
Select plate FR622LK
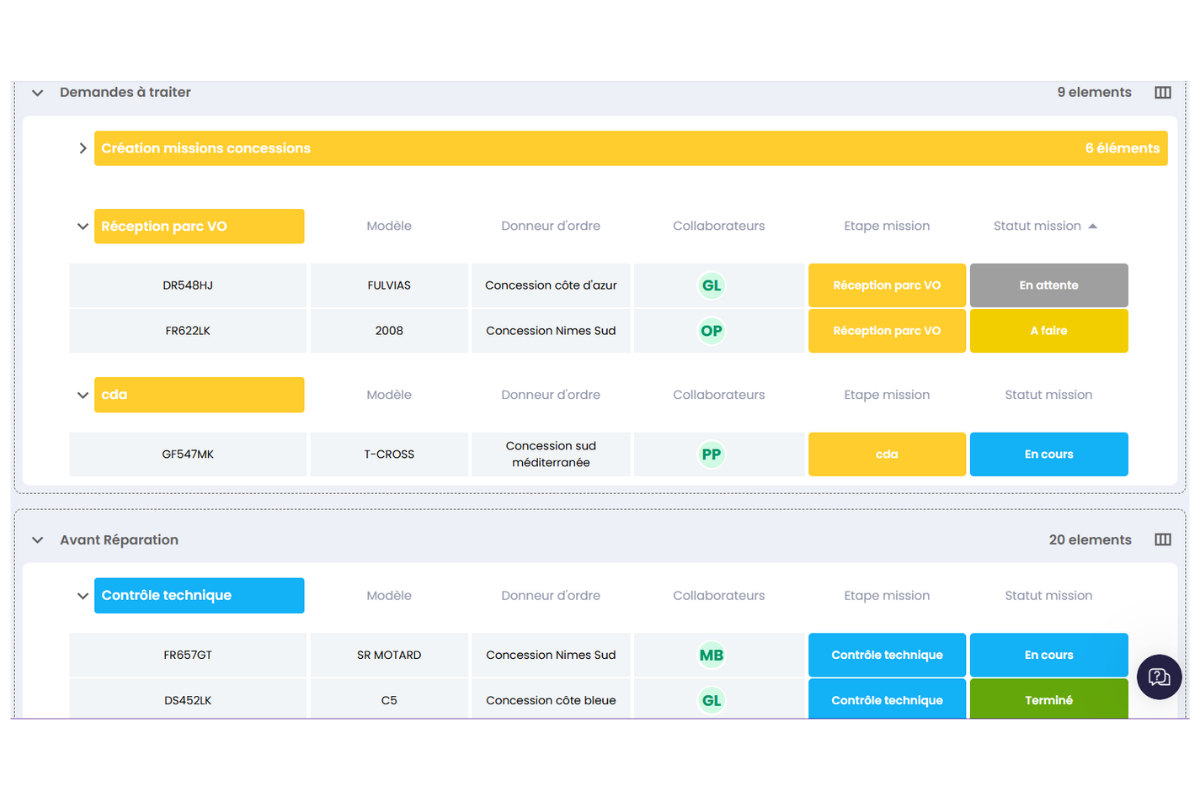[x=188, y=331]
